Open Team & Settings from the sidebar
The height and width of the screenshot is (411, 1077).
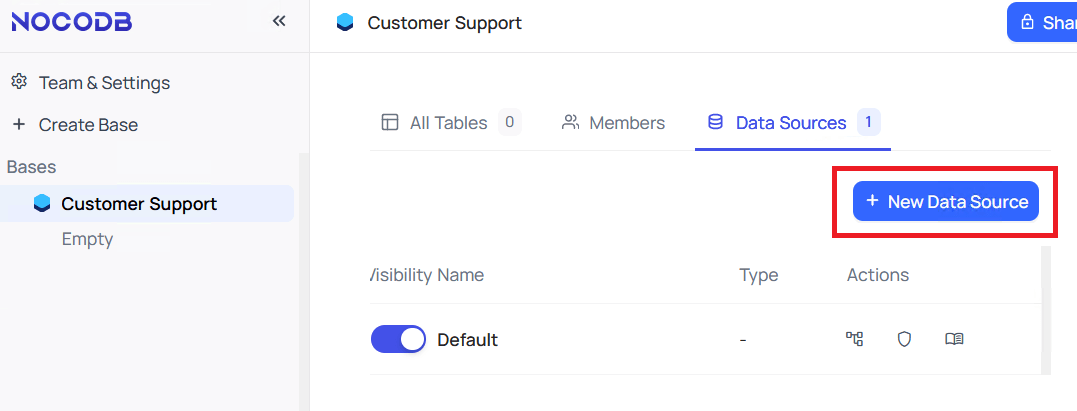[104, 83]
